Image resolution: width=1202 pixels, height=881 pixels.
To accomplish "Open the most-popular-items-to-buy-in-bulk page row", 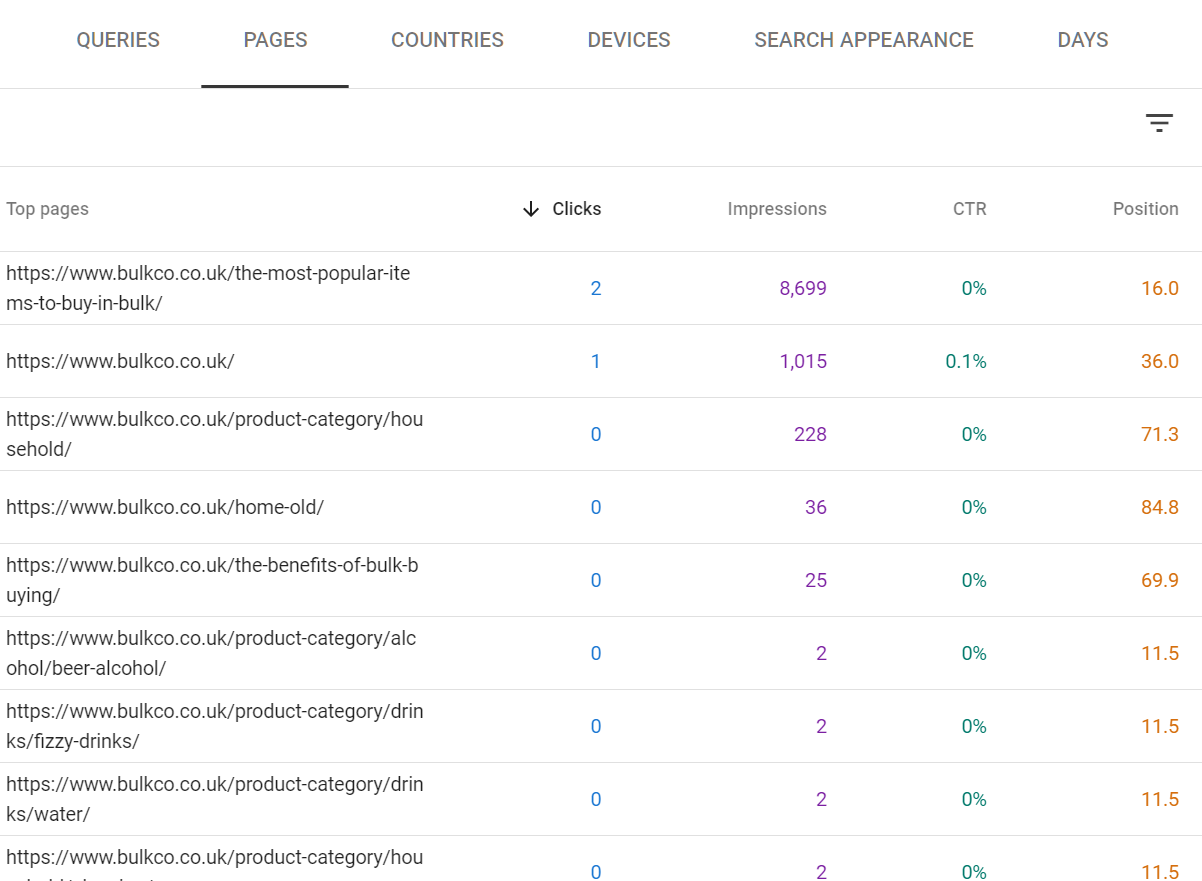I will click(x=208, y=288).
